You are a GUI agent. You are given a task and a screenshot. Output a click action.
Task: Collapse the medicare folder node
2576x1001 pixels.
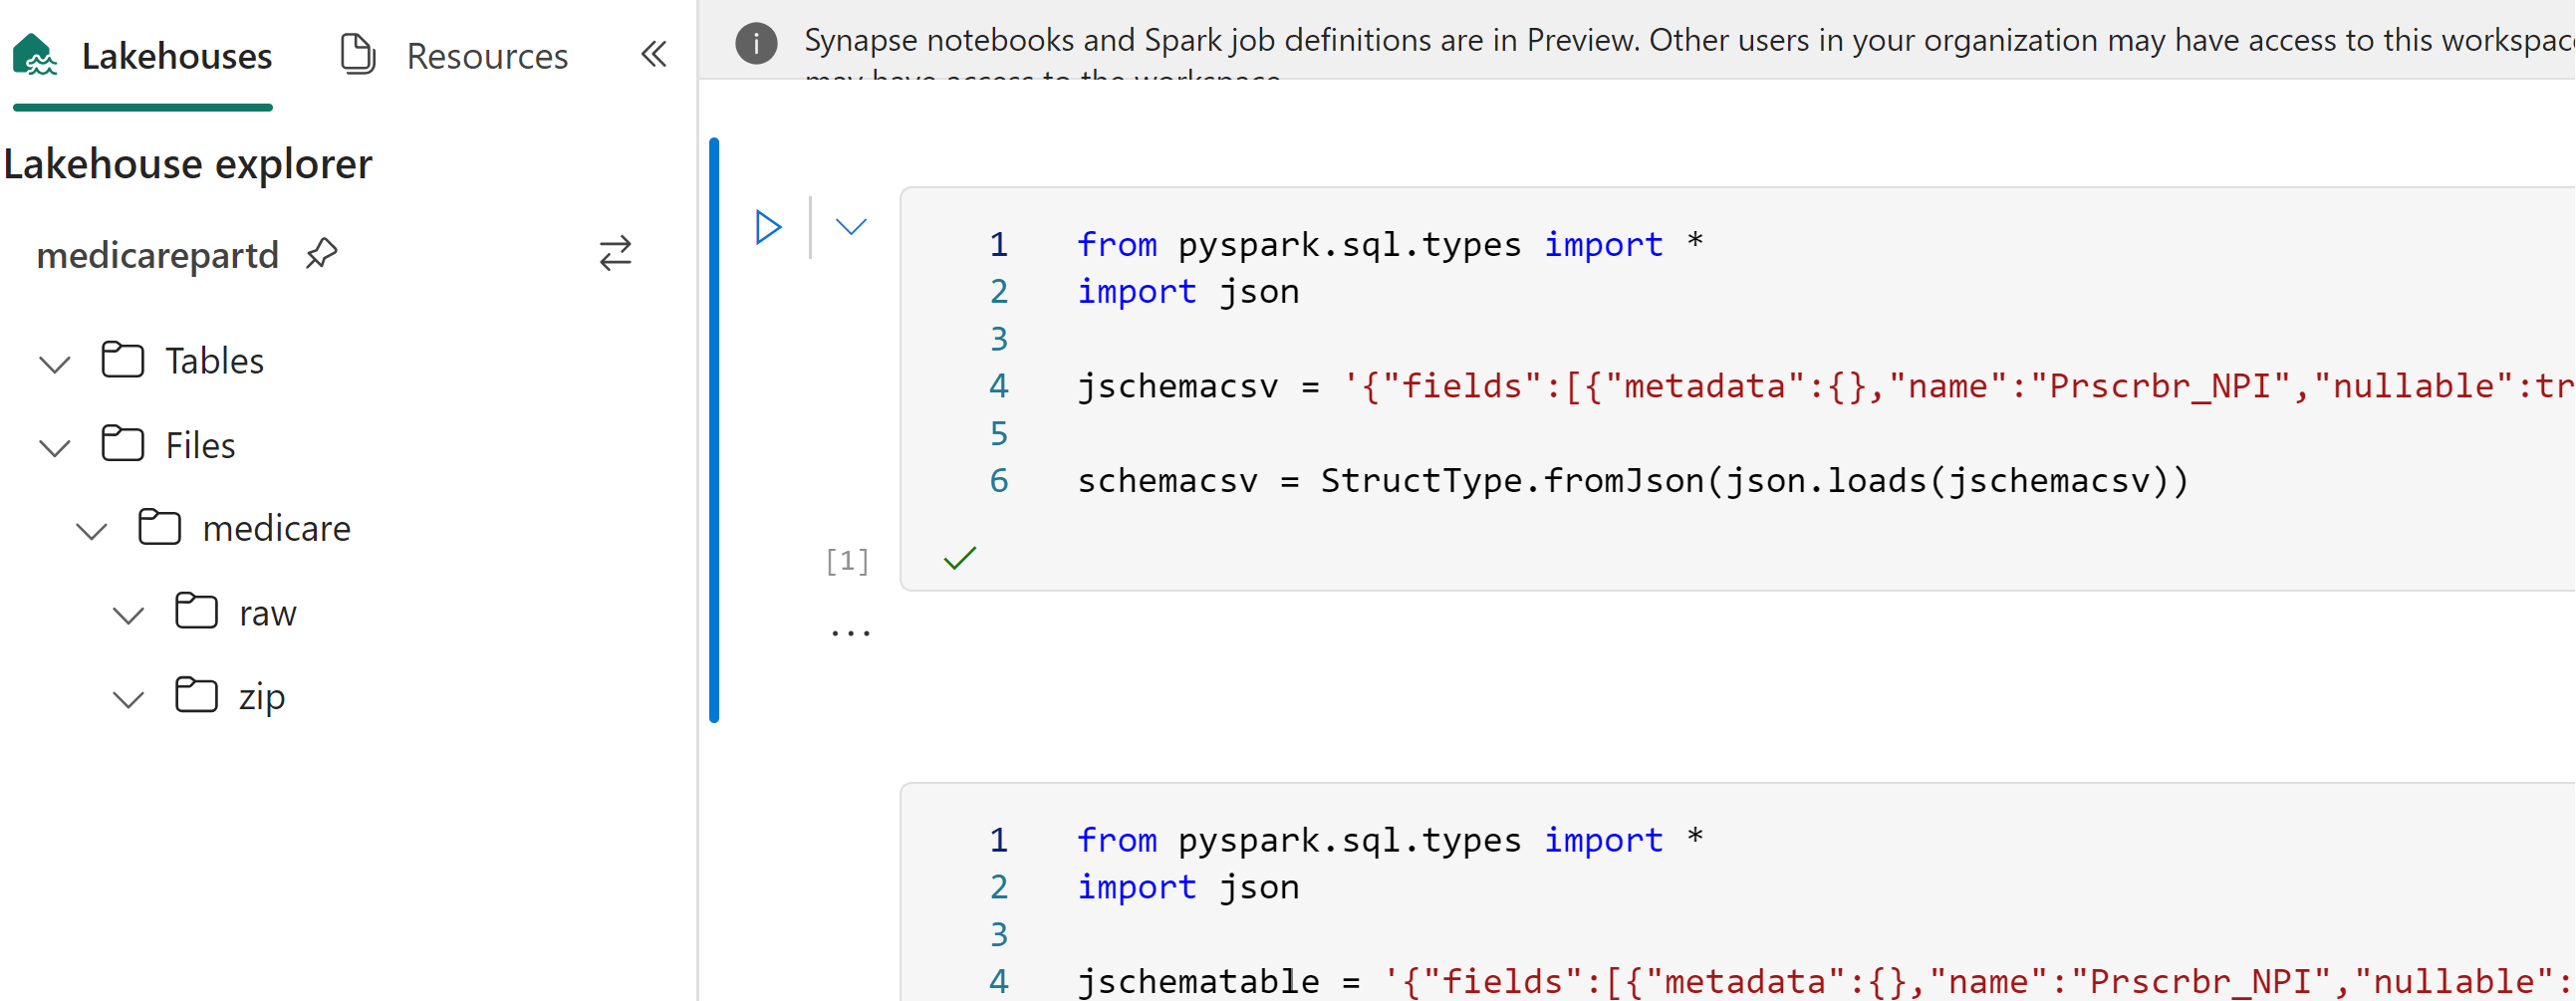92,530
